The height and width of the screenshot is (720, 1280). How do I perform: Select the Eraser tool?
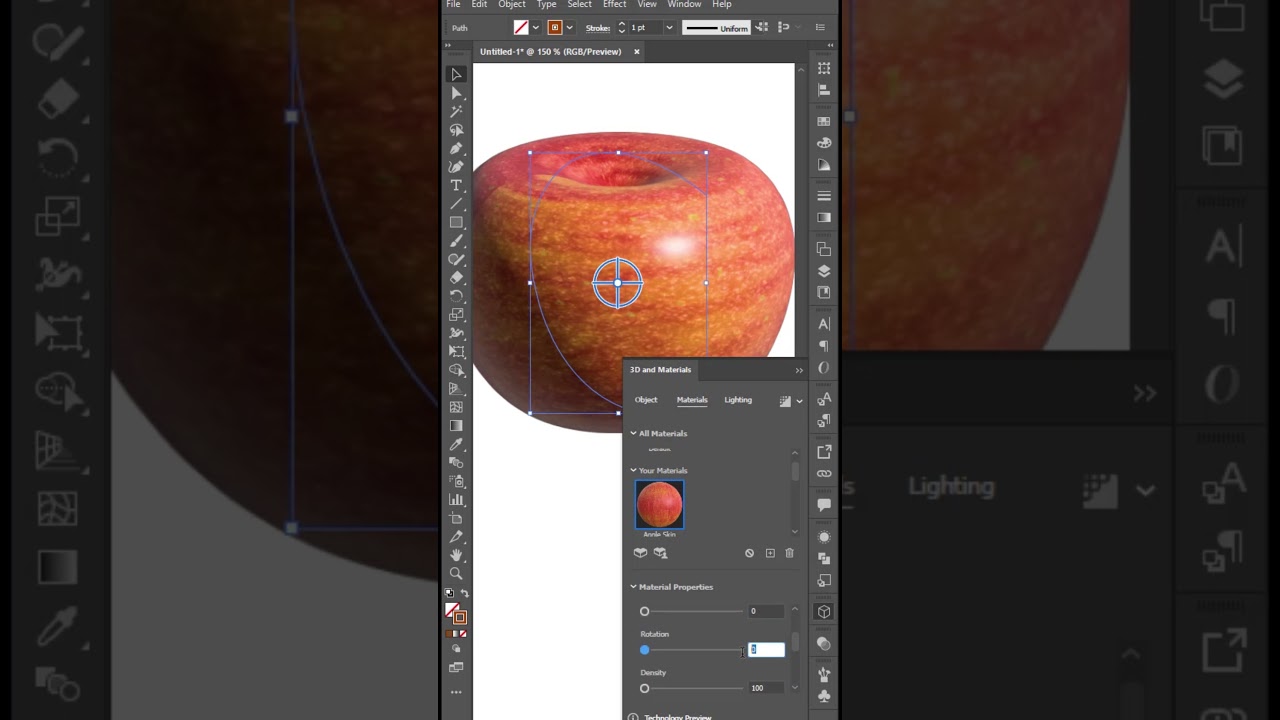[456, 278]
